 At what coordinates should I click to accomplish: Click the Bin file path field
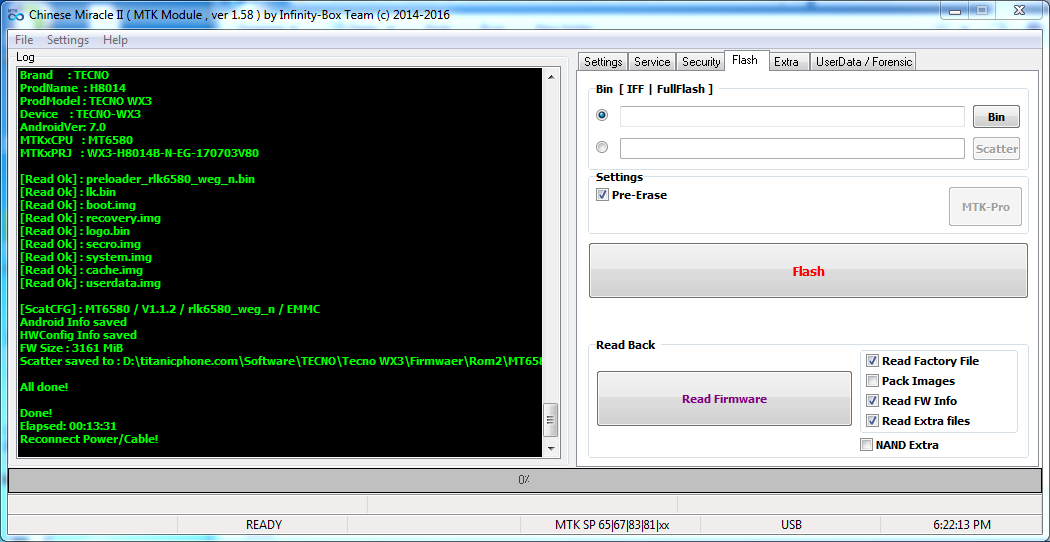coord(792,116)
